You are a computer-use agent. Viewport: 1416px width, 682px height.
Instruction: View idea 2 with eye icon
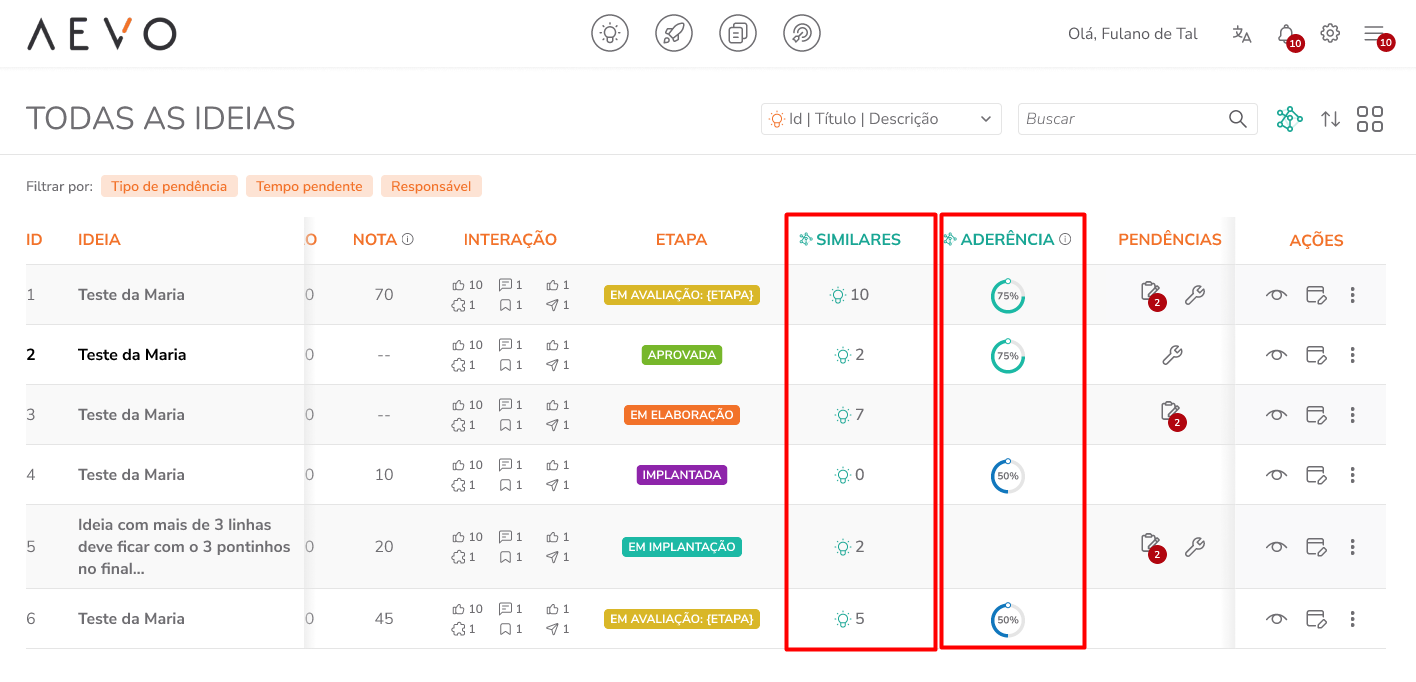pyautogui.click(x=1276, y=355)
